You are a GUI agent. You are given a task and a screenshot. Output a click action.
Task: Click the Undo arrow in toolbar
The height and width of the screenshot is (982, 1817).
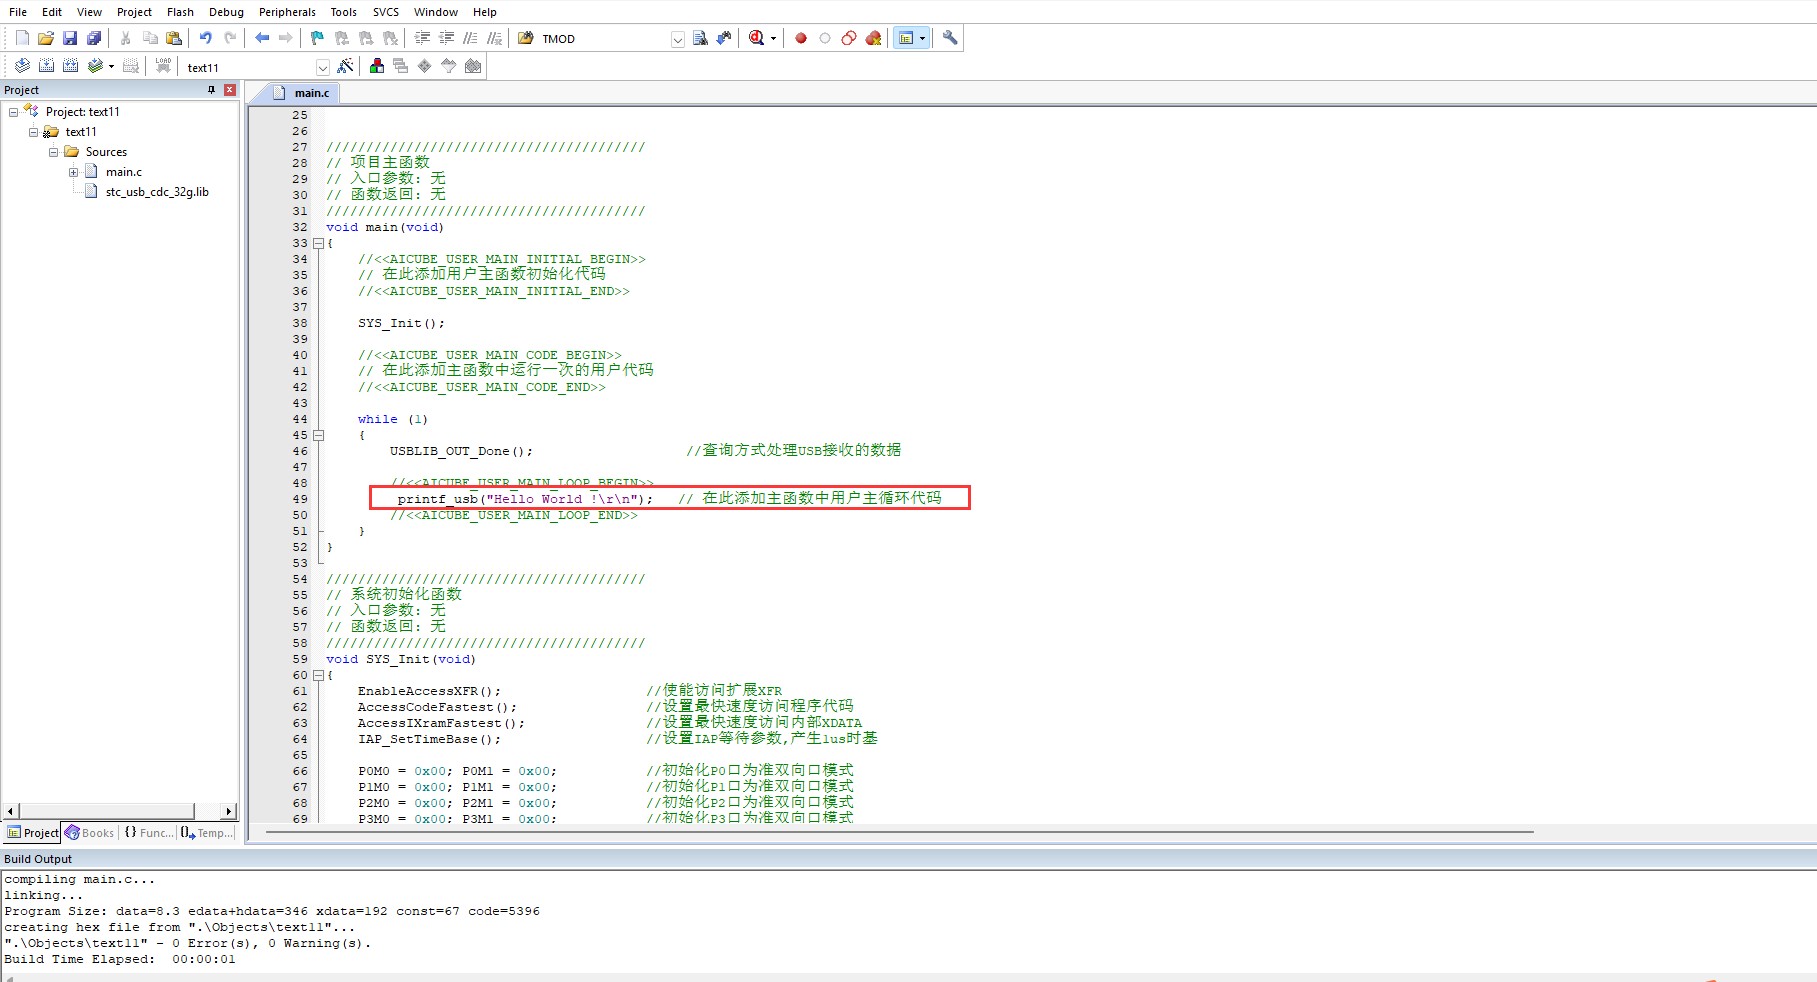click(205, 38)
